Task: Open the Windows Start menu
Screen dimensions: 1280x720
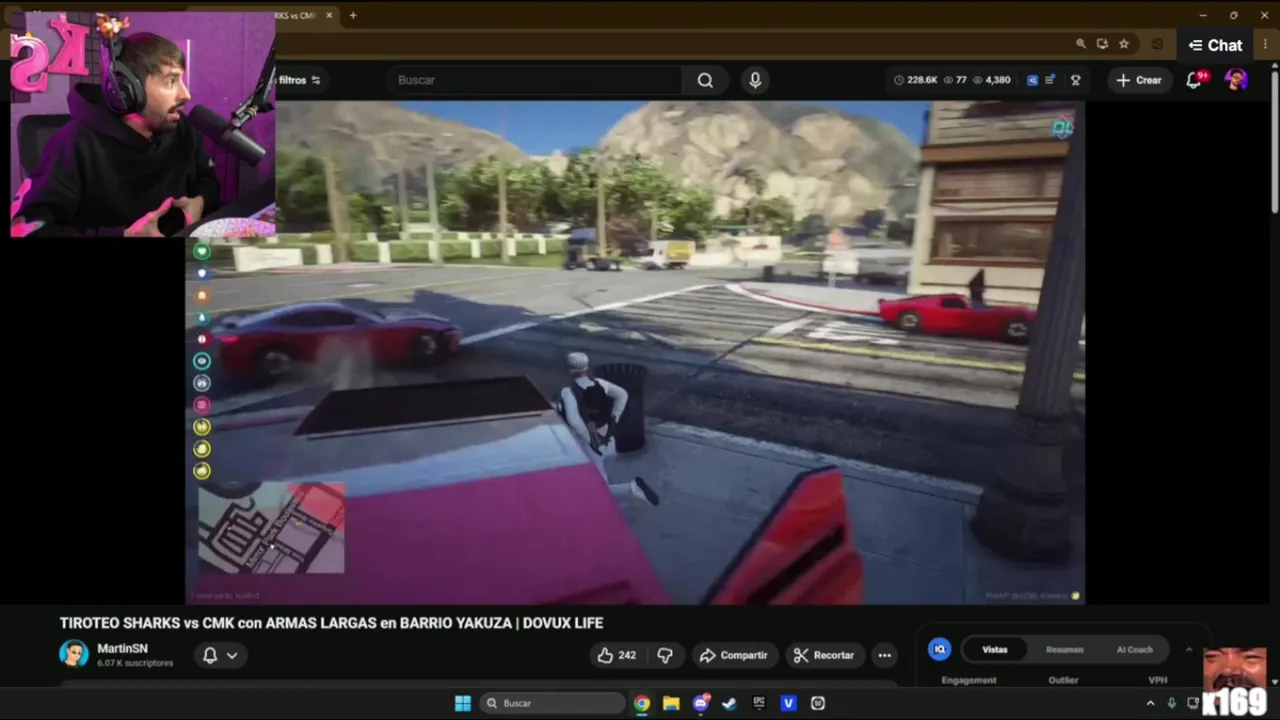Action: pos(463,703)
